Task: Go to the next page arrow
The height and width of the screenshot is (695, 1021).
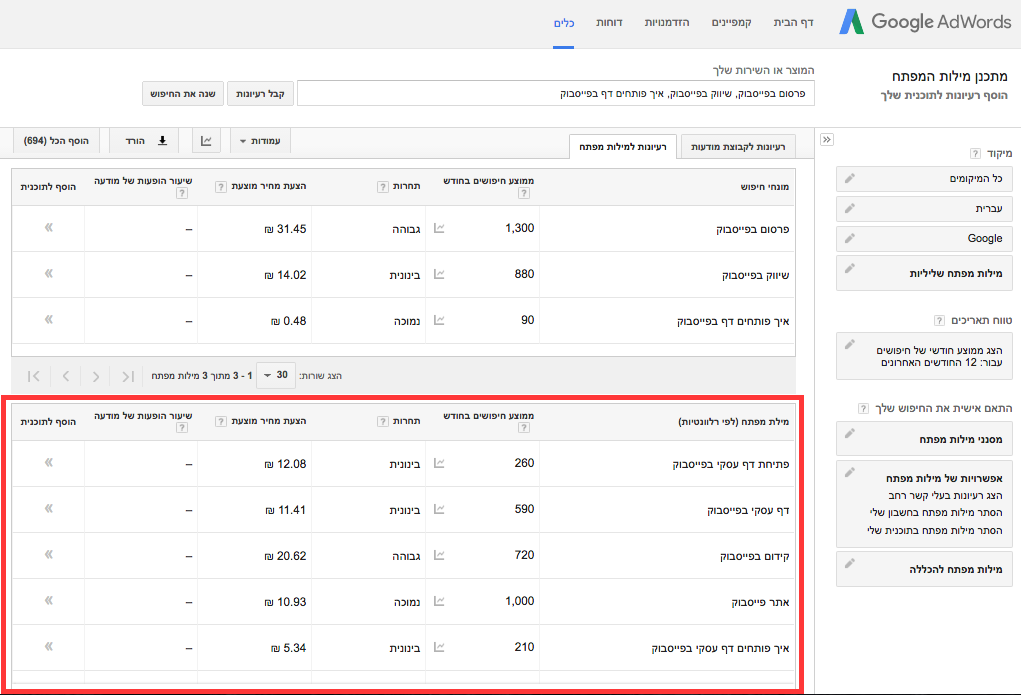Action: pyautogui.click(x=66, y=376)
